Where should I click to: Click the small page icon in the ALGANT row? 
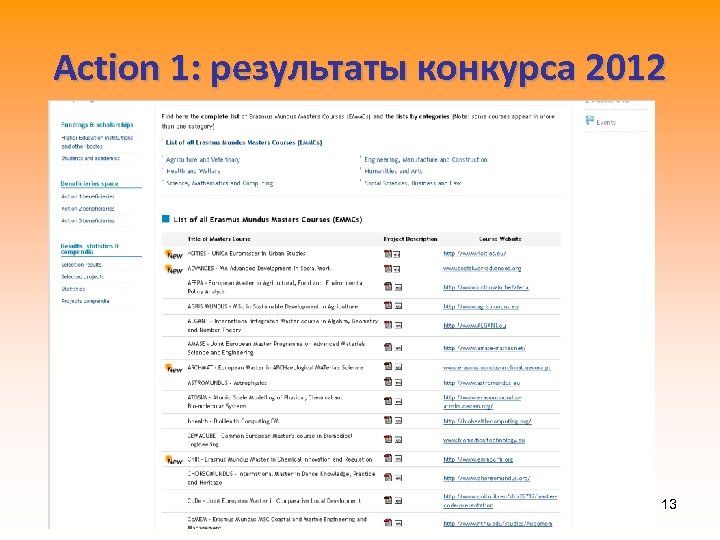tap(398, 326)
